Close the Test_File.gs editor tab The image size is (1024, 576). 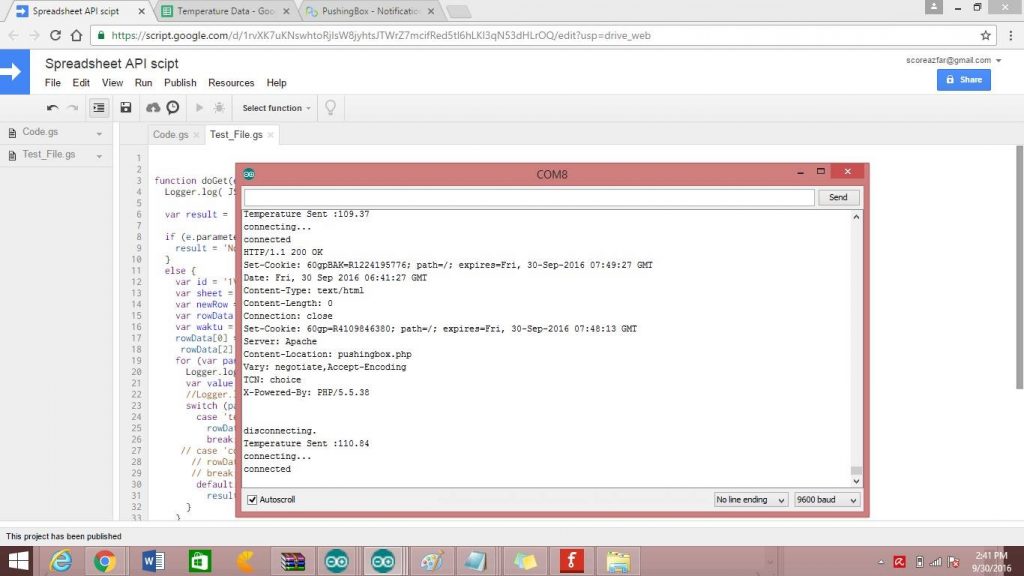click(x=270, y=135)
